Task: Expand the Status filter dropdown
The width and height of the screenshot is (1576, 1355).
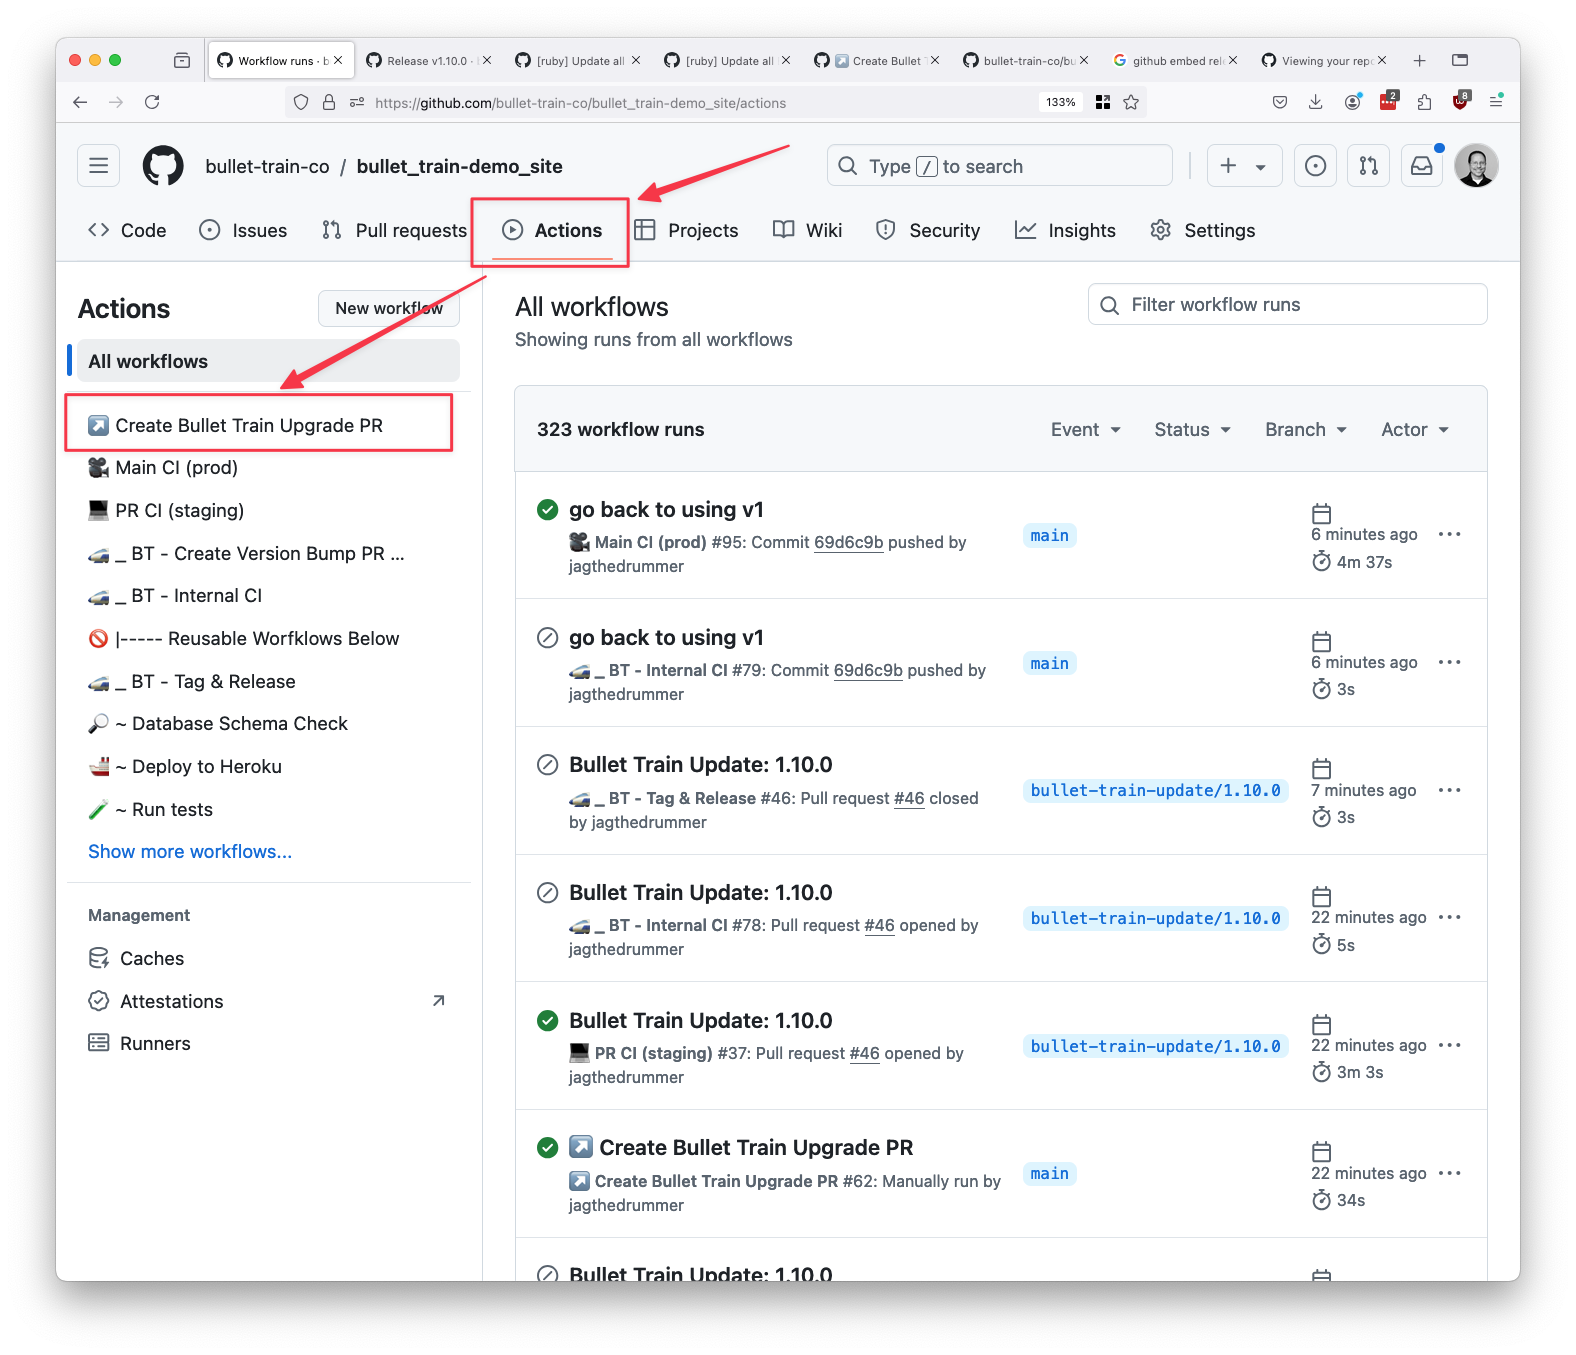Action: tap(1192, 429)
